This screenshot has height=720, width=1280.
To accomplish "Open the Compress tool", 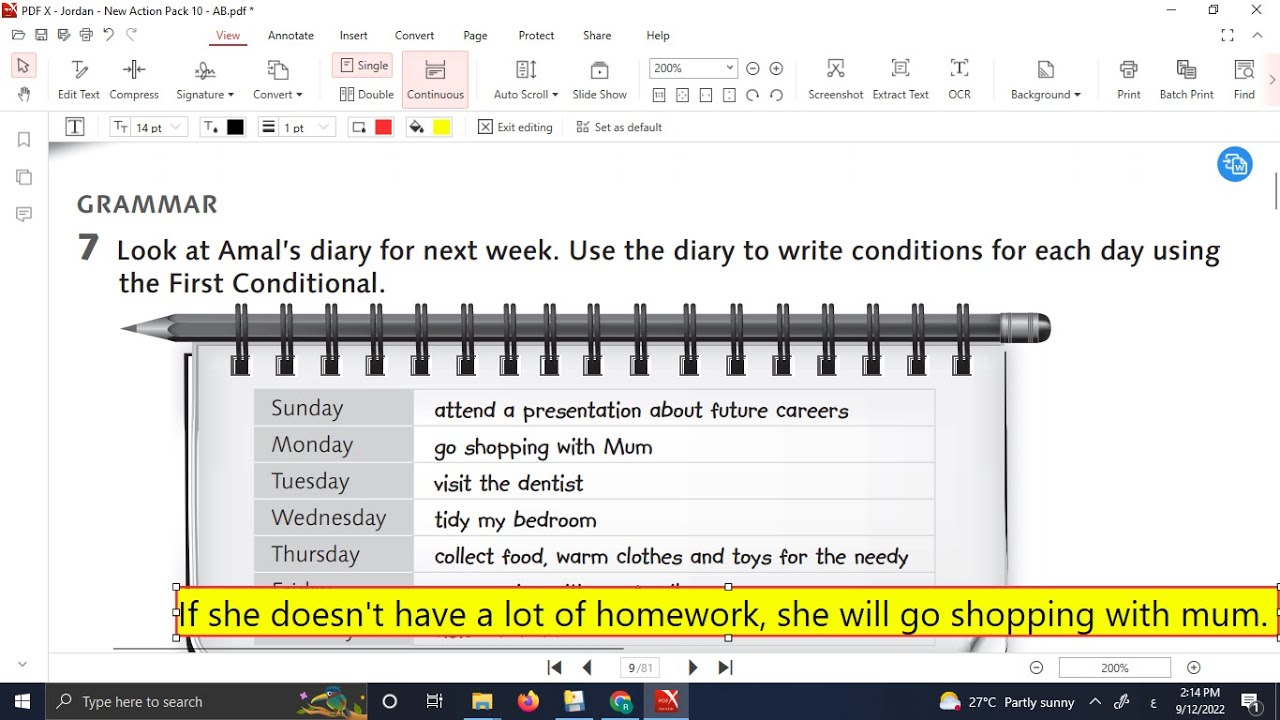I will pyautogui.click(x=134, y=80).
